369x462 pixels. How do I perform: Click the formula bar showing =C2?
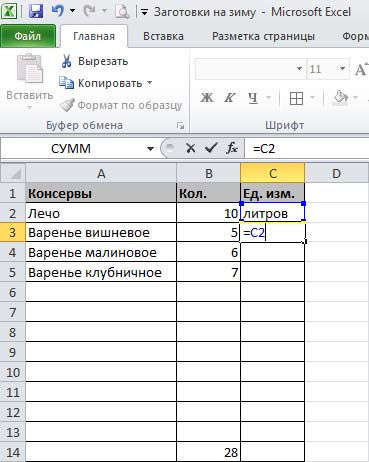(307, 149)
